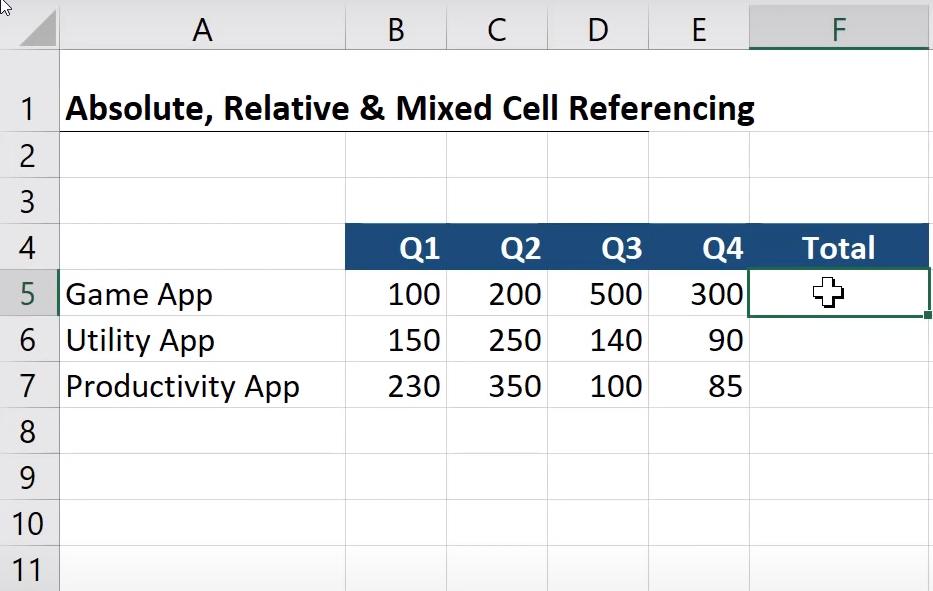
Task: Select Game App Q4 value 300
Action: [x=699, y=293]
